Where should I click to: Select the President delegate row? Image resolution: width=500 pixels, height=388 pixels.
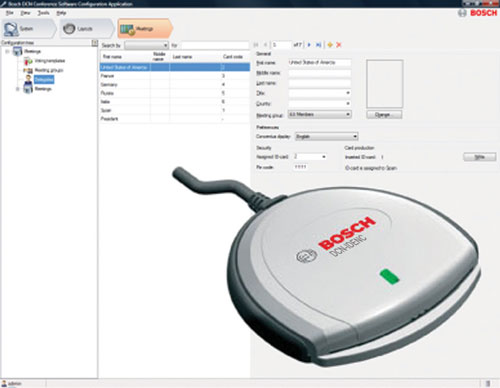pyautogui.click(x=175, y=119)
